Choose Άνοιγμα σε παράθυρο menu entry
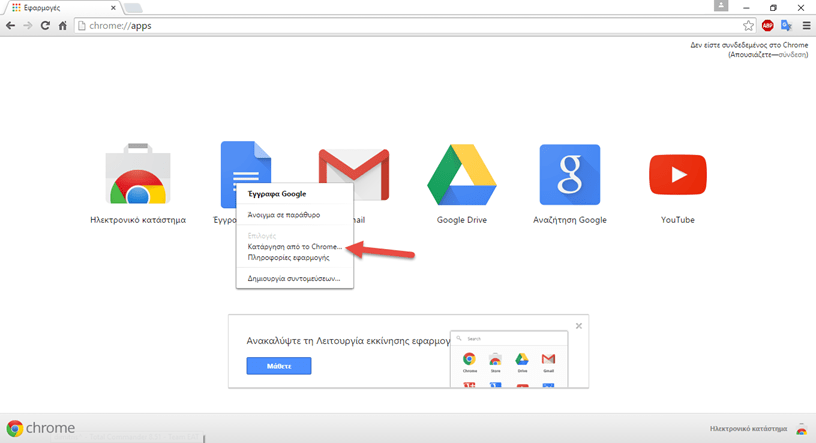This screenshot has width=816, height=443. click(295, 214)
